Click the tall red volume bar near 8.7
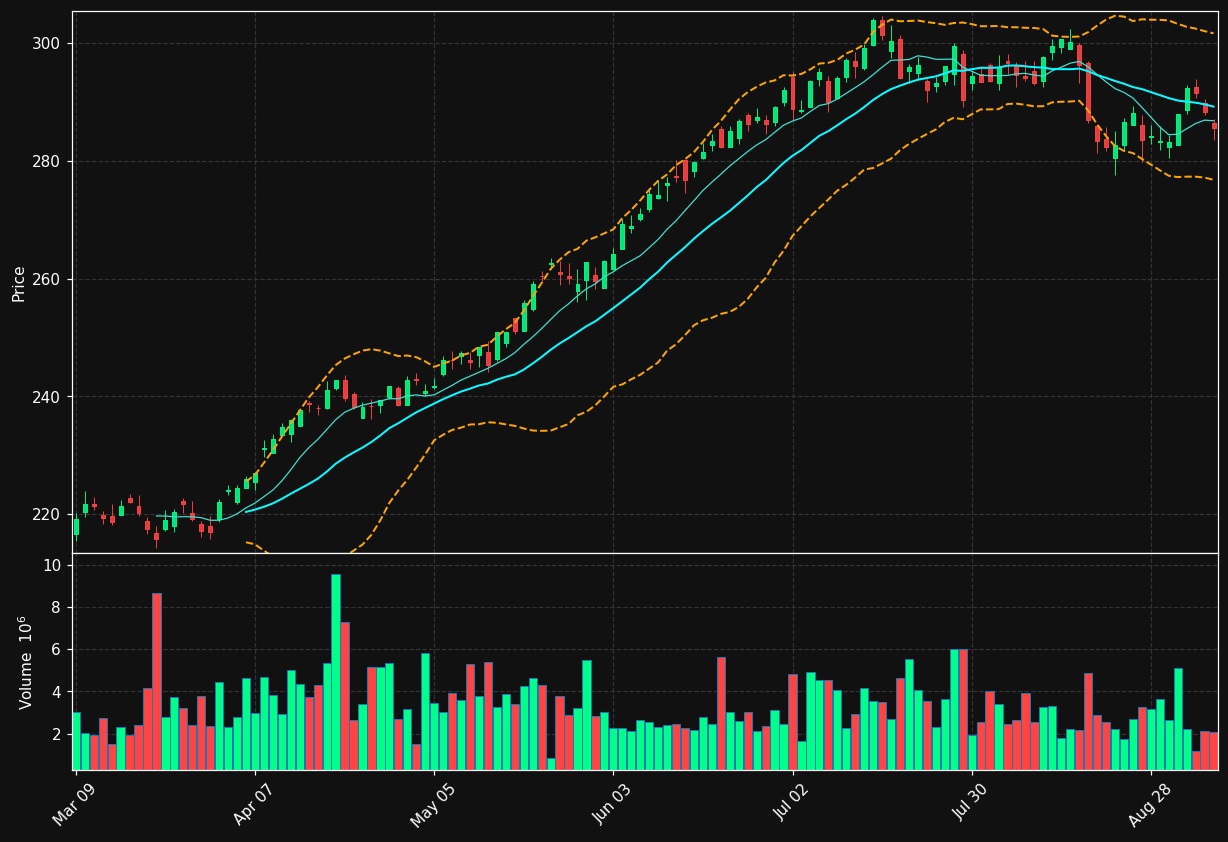 pyautogui.click(x=157, y=681)
